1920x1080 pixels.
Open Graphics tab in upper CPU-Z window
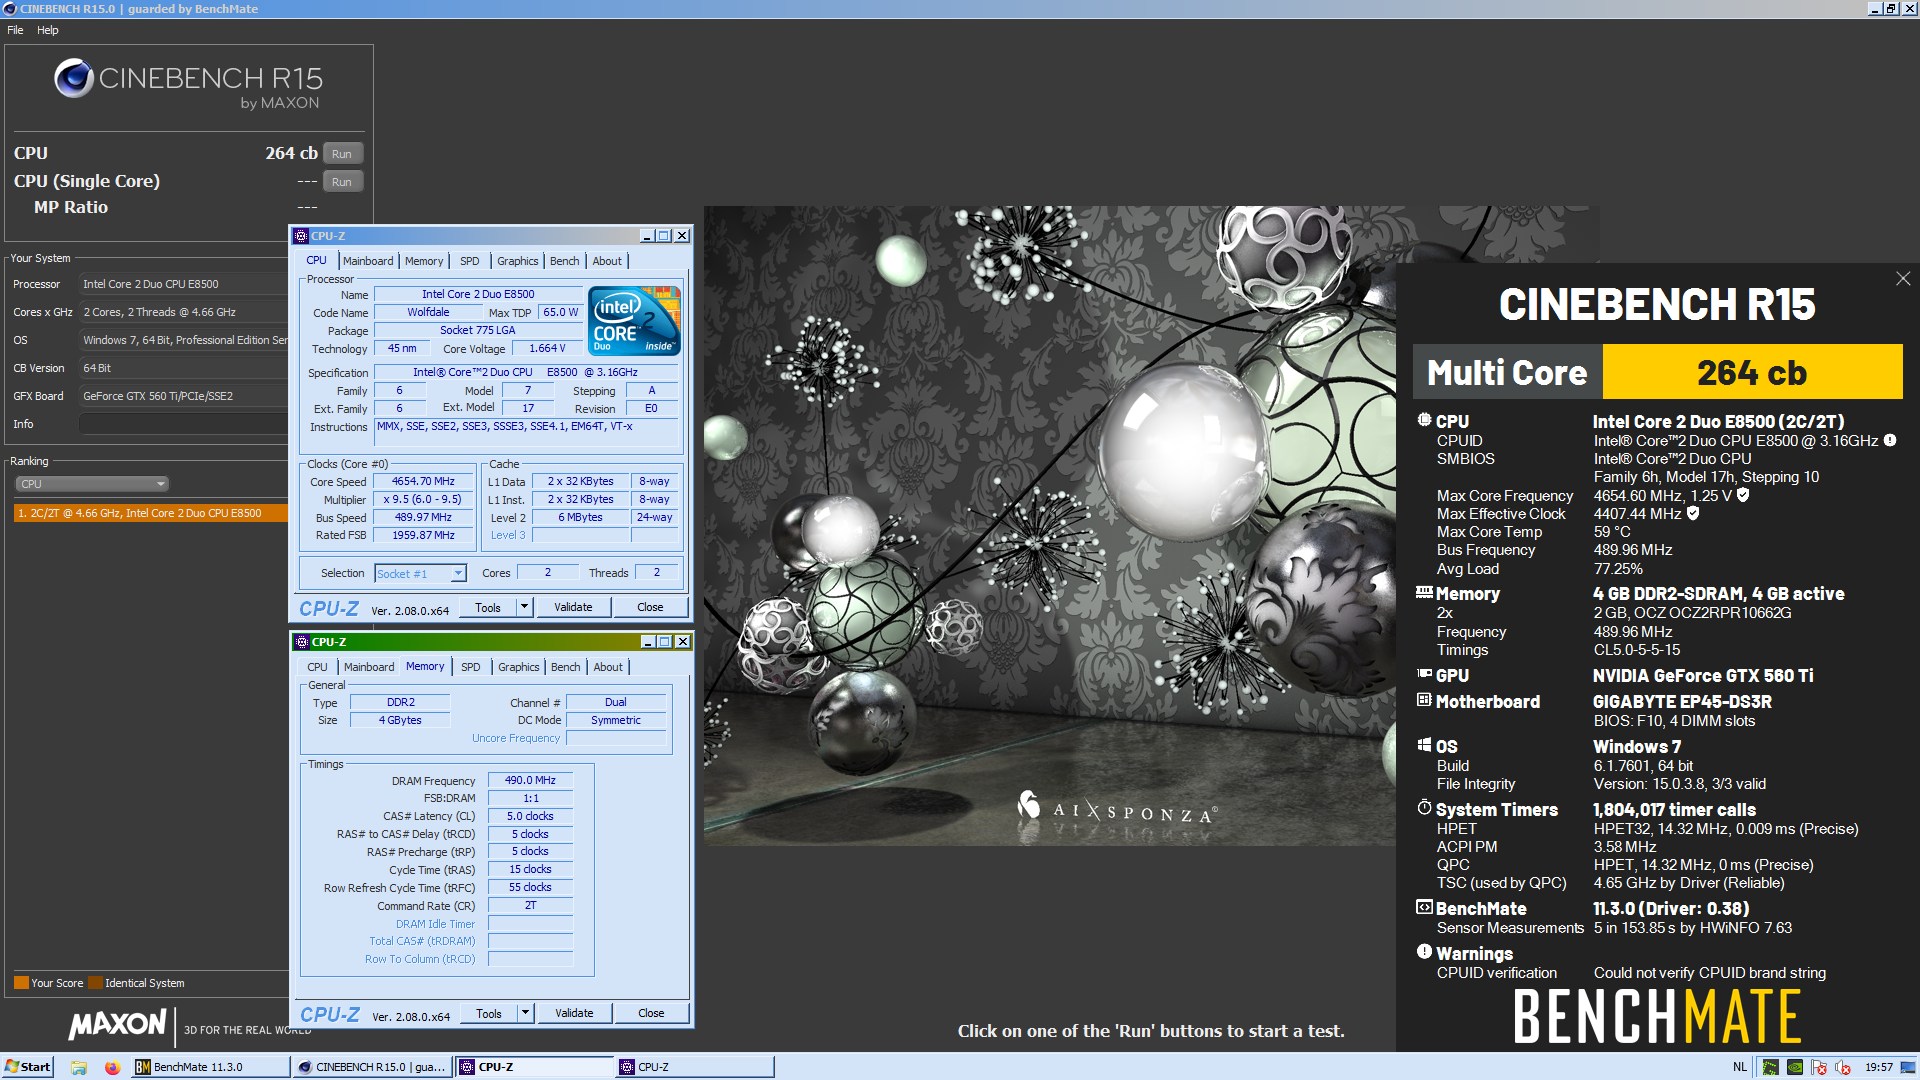[x=518, y=261]
